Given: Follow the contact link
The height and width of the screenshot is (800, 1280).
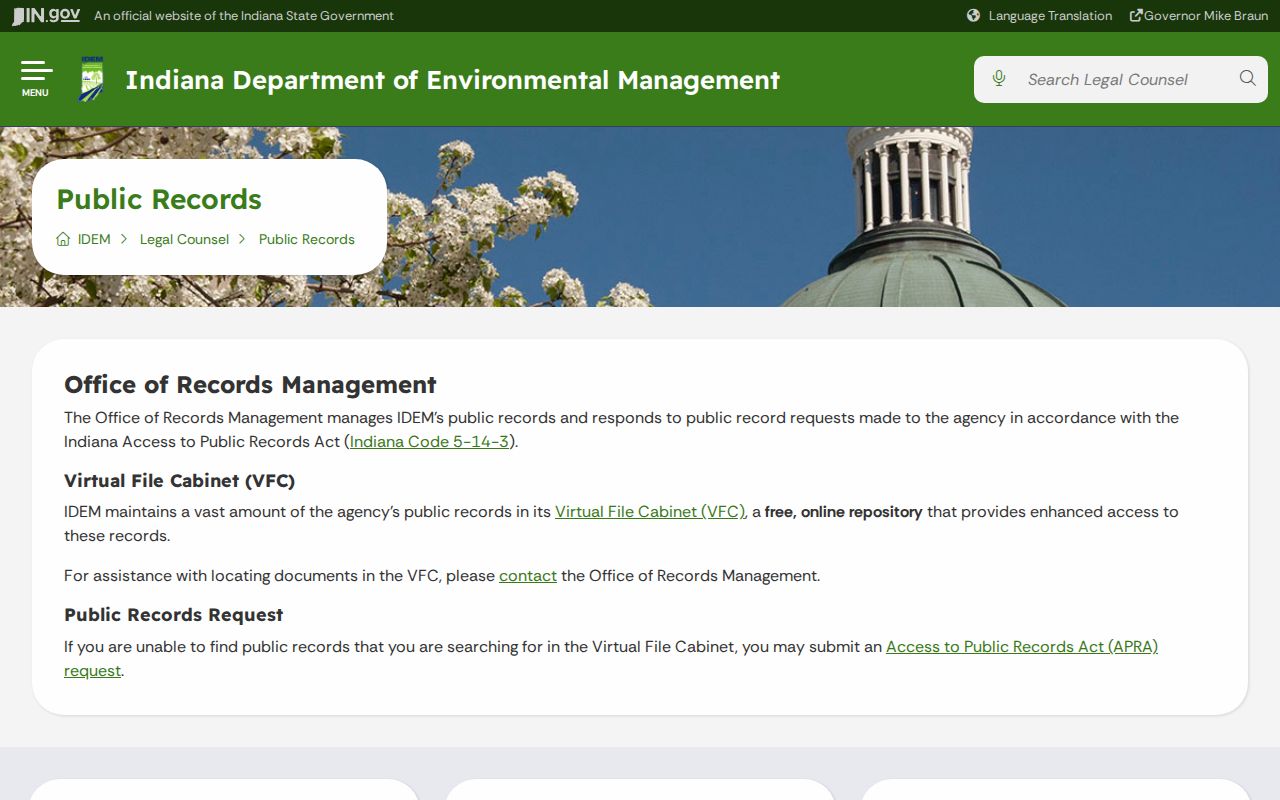Looking at the screenshot, I should [528, 575].
